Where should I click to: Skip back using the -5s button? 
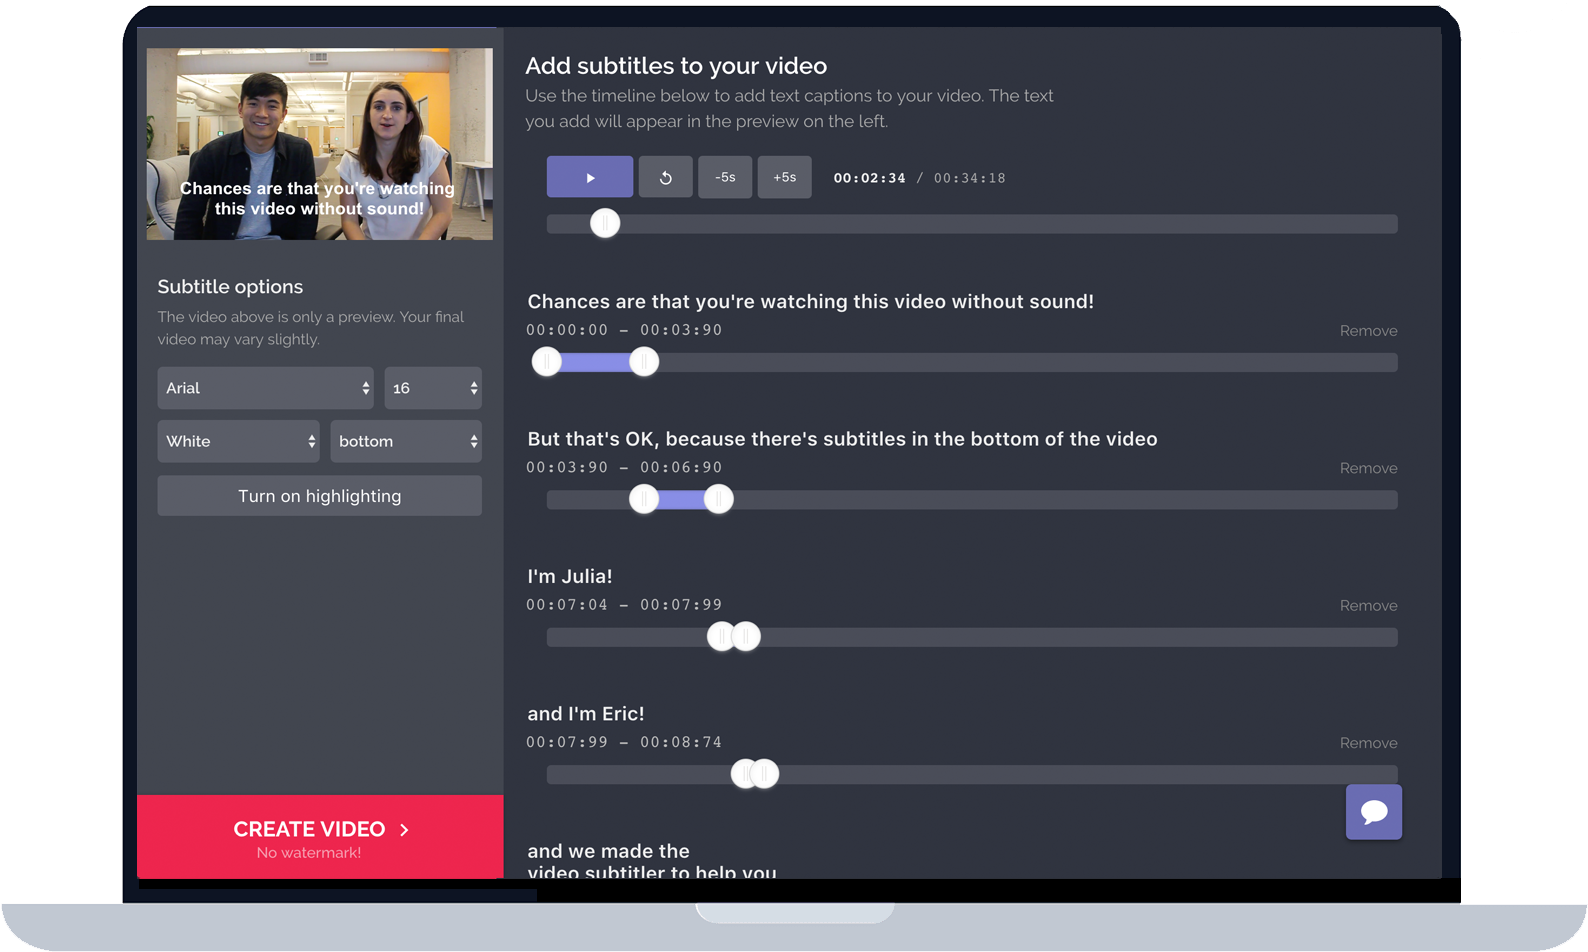[x=725, y=177]
